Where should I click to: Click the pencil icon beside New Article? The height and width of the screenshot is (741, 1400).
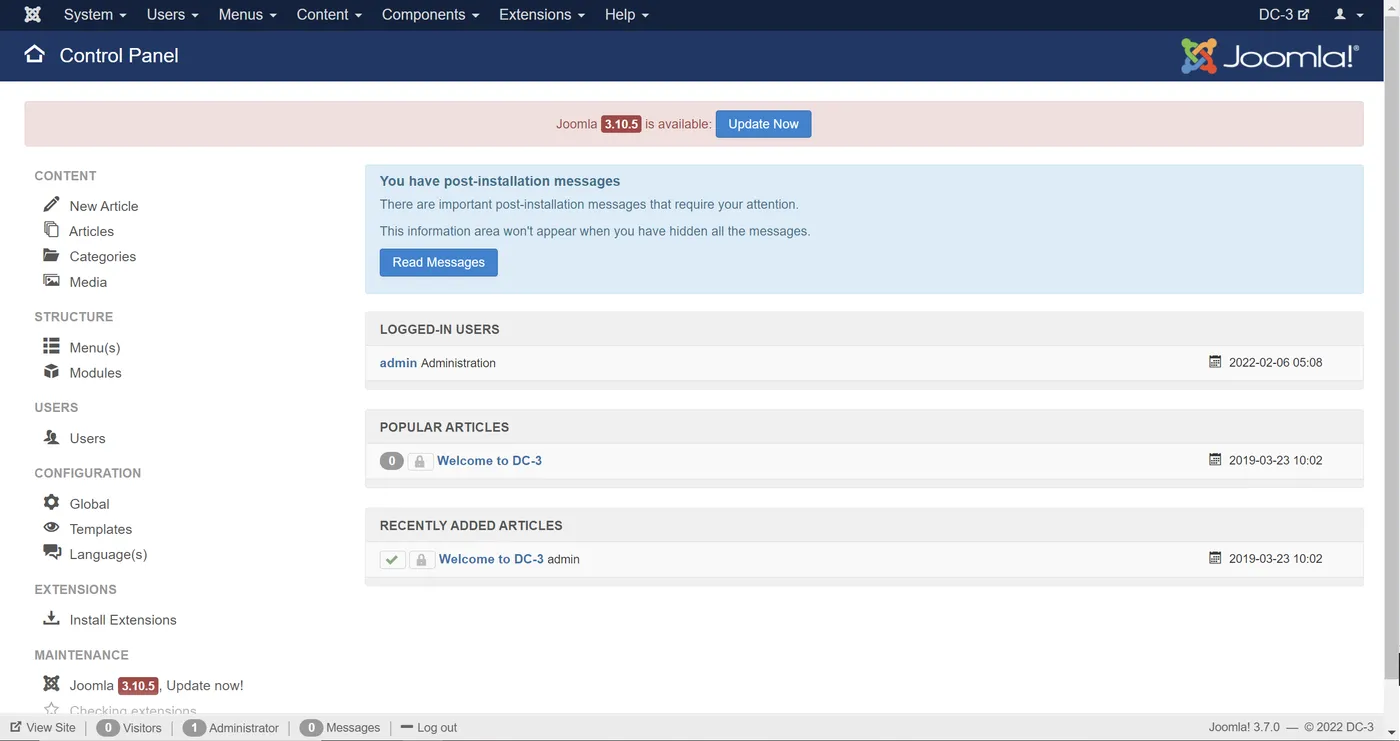(52, 204)
